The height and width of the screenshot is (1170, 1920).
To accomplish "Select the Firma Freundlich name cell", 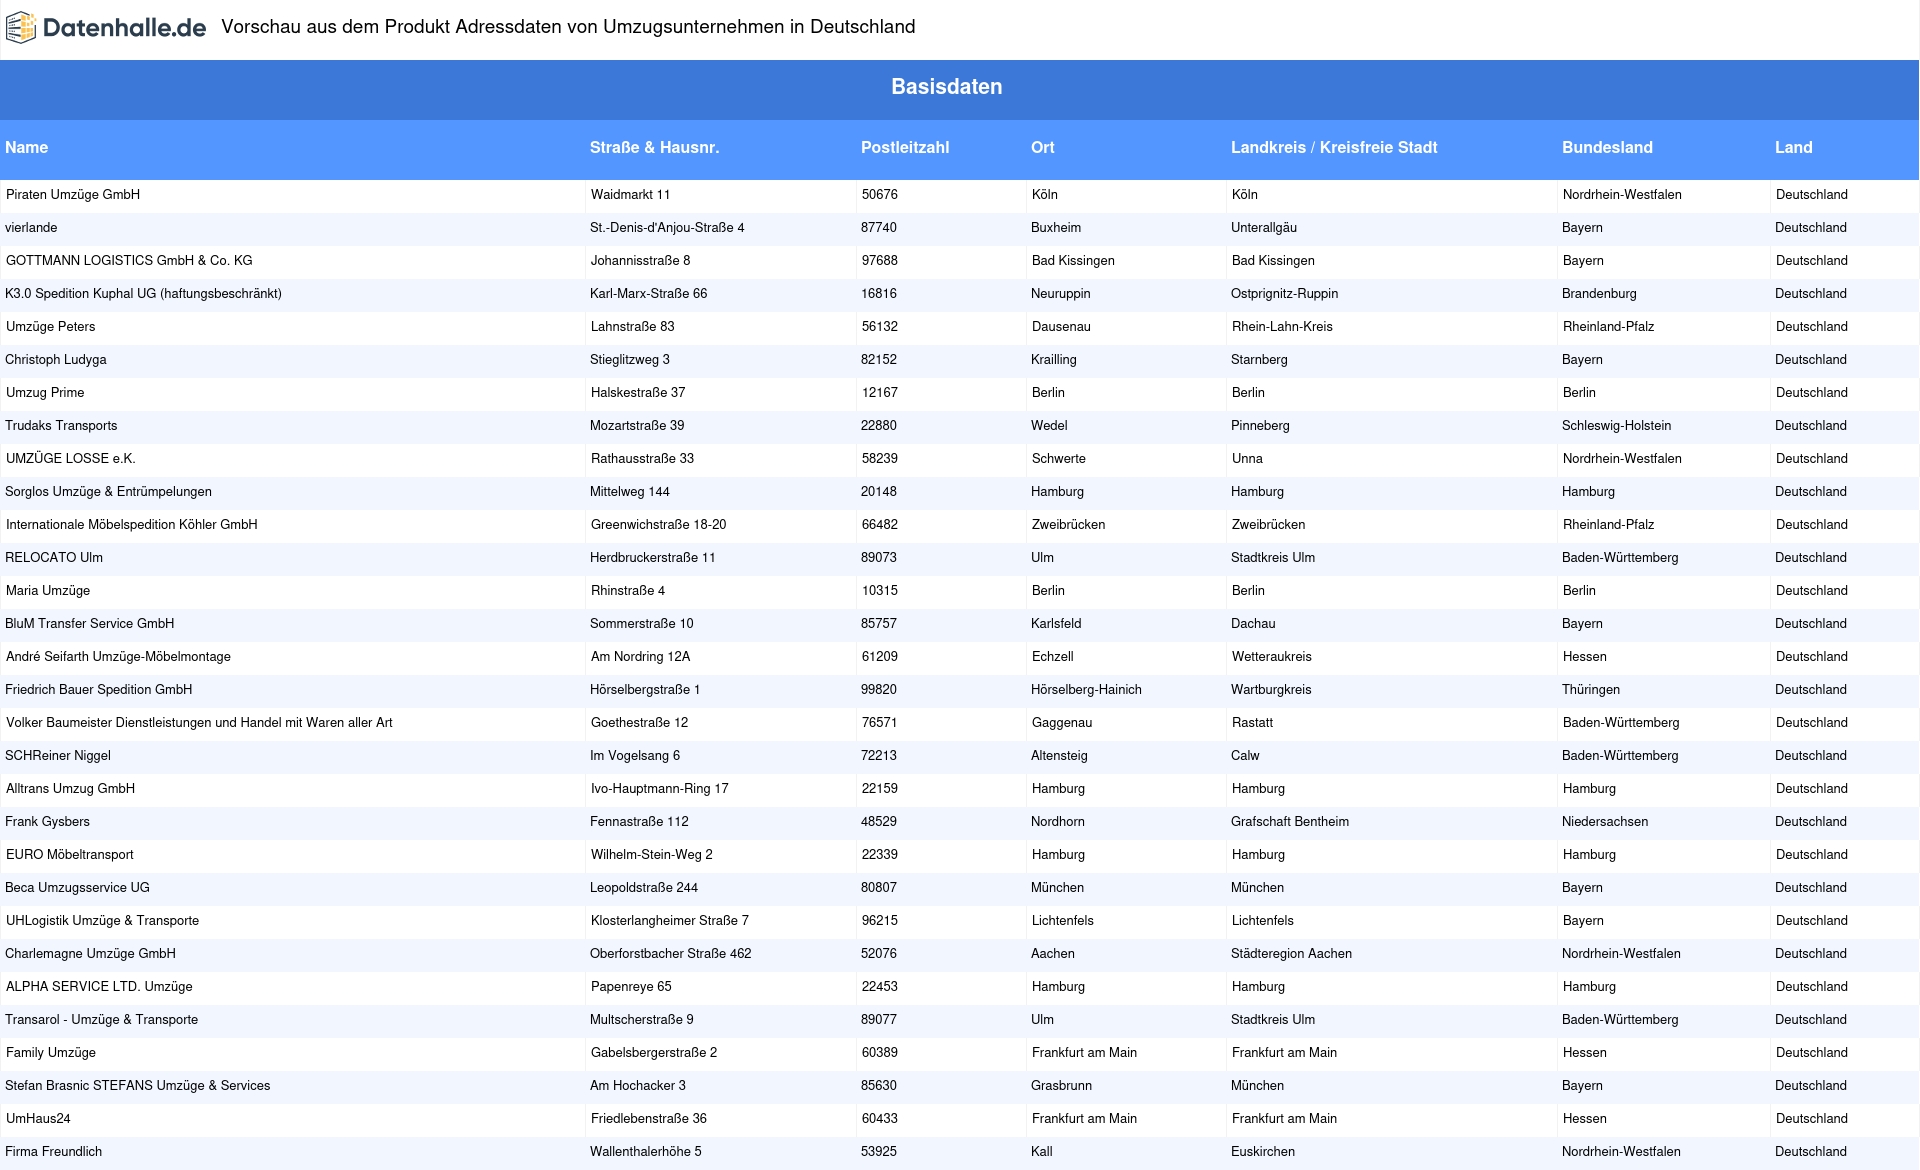I will point(54,1152).
